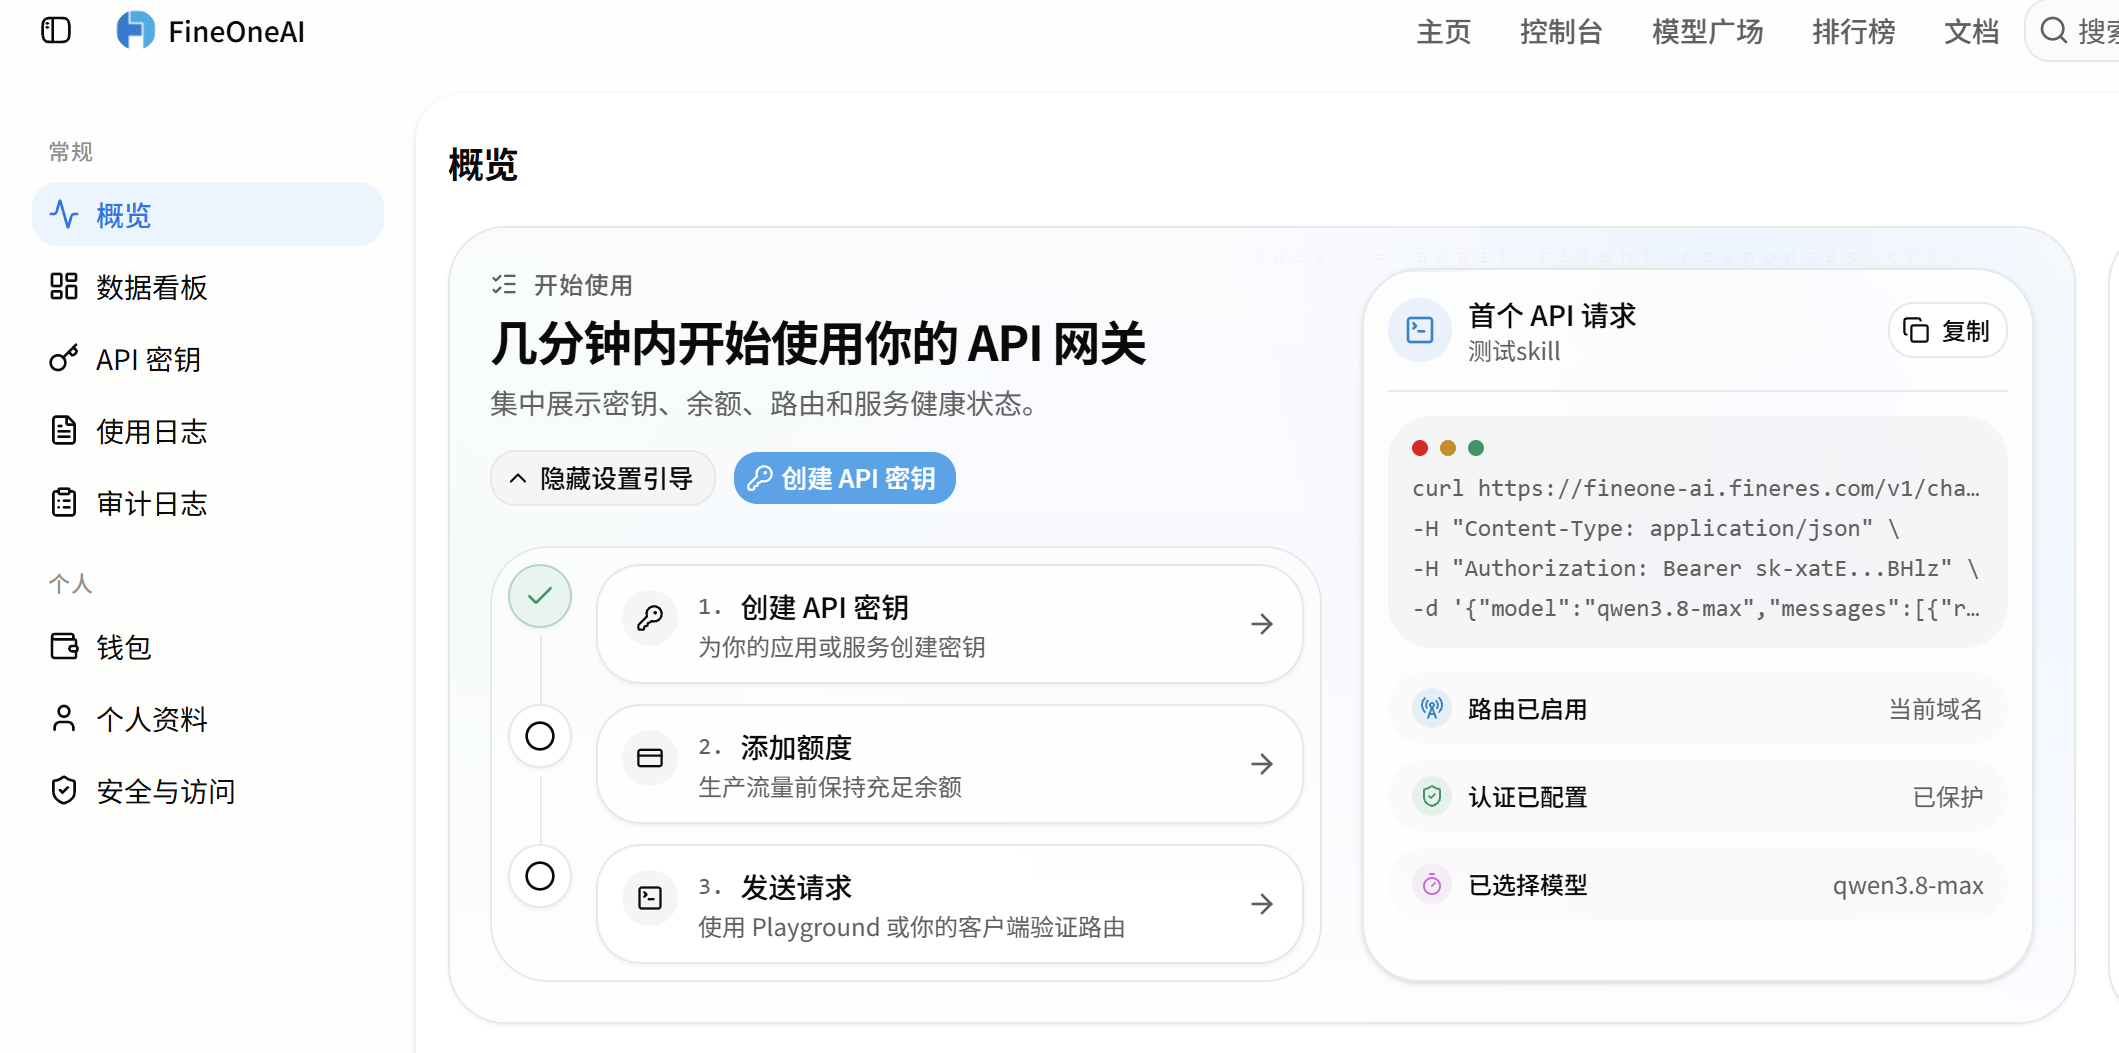
Task: Click the 当前域名 status label
Action: 1936,709
